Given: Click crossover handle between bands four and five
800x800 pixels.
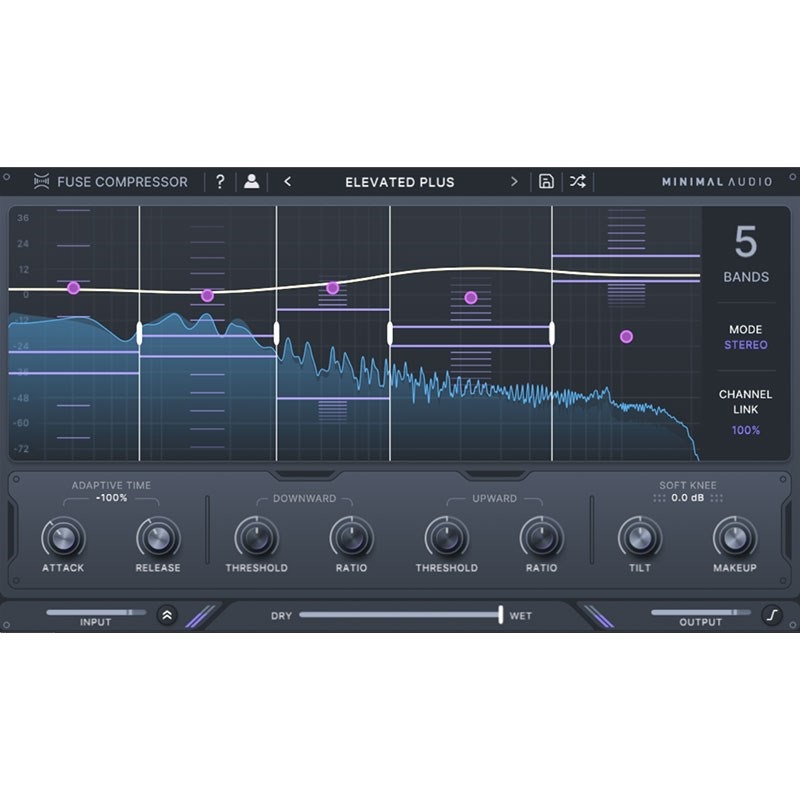Looking at the screenshot, I should pyautogui.click(x=552, y=333).
